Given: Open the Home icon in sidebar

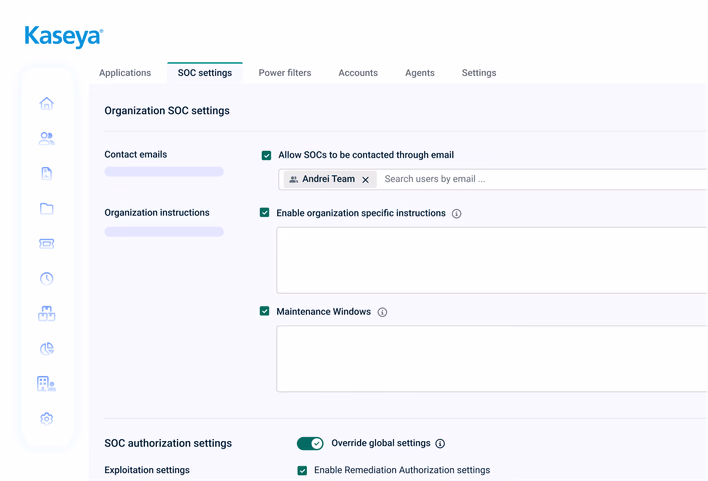Looking at the screenshot, I should pyautogui.click(x=47, y=103).
